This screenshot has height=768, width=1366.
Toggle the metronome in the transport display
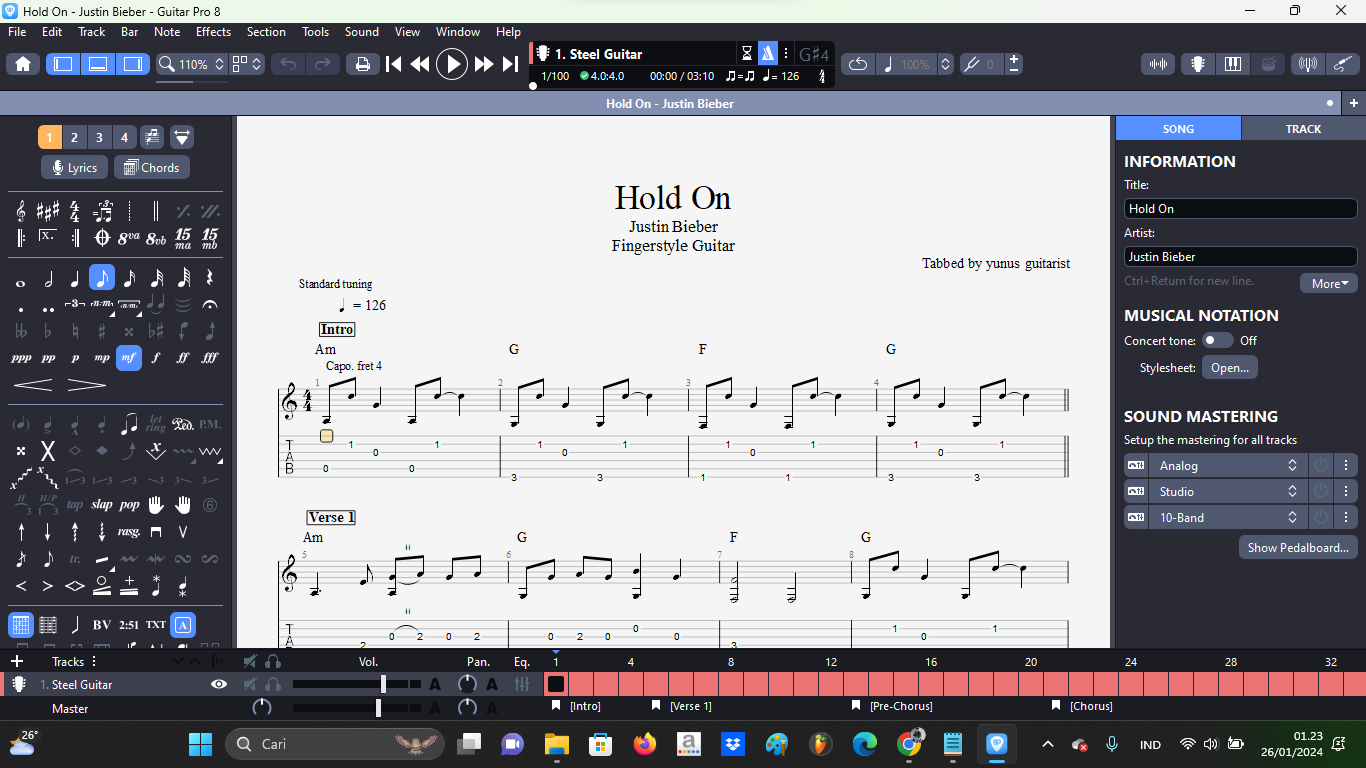tap(767, 54)
